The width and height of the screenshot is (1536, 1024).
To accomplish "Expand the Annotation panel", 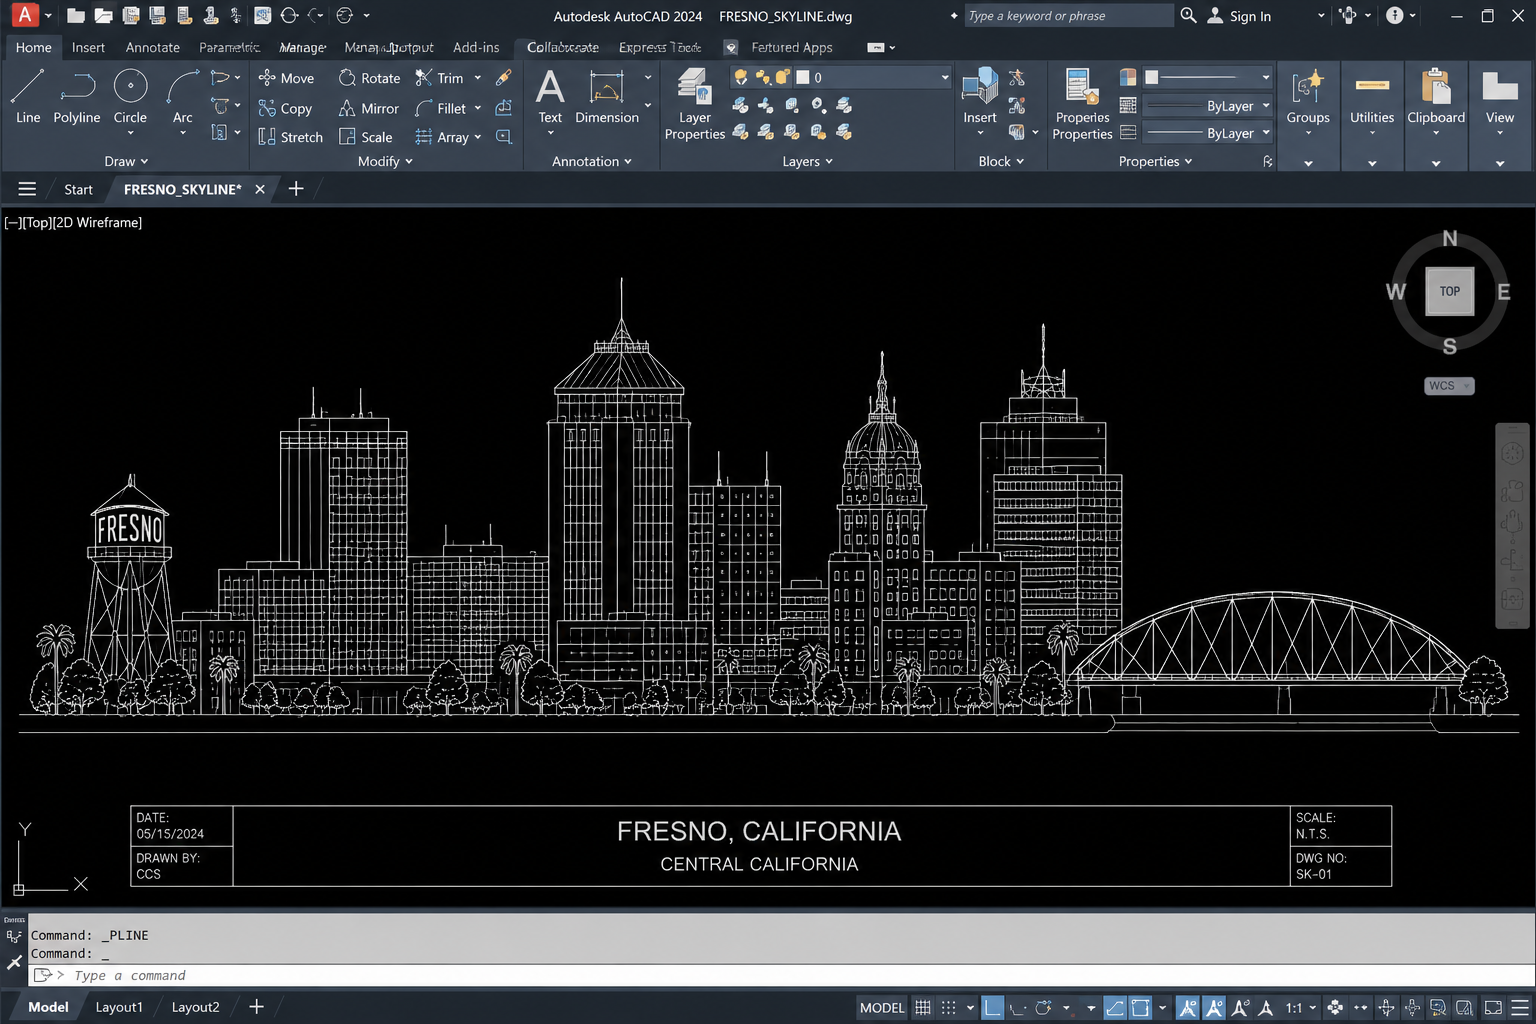I will pos(592,161).
